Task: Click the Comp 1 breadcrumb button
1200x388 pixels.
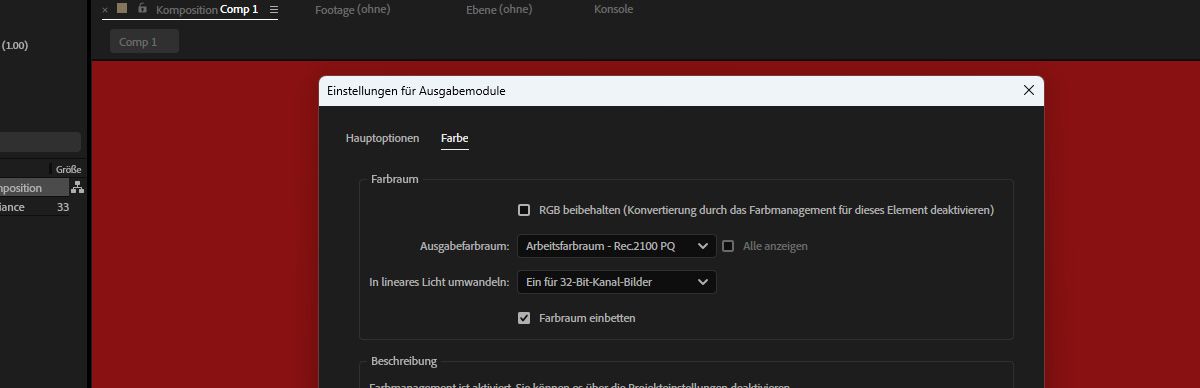Action: coord(144,42)
